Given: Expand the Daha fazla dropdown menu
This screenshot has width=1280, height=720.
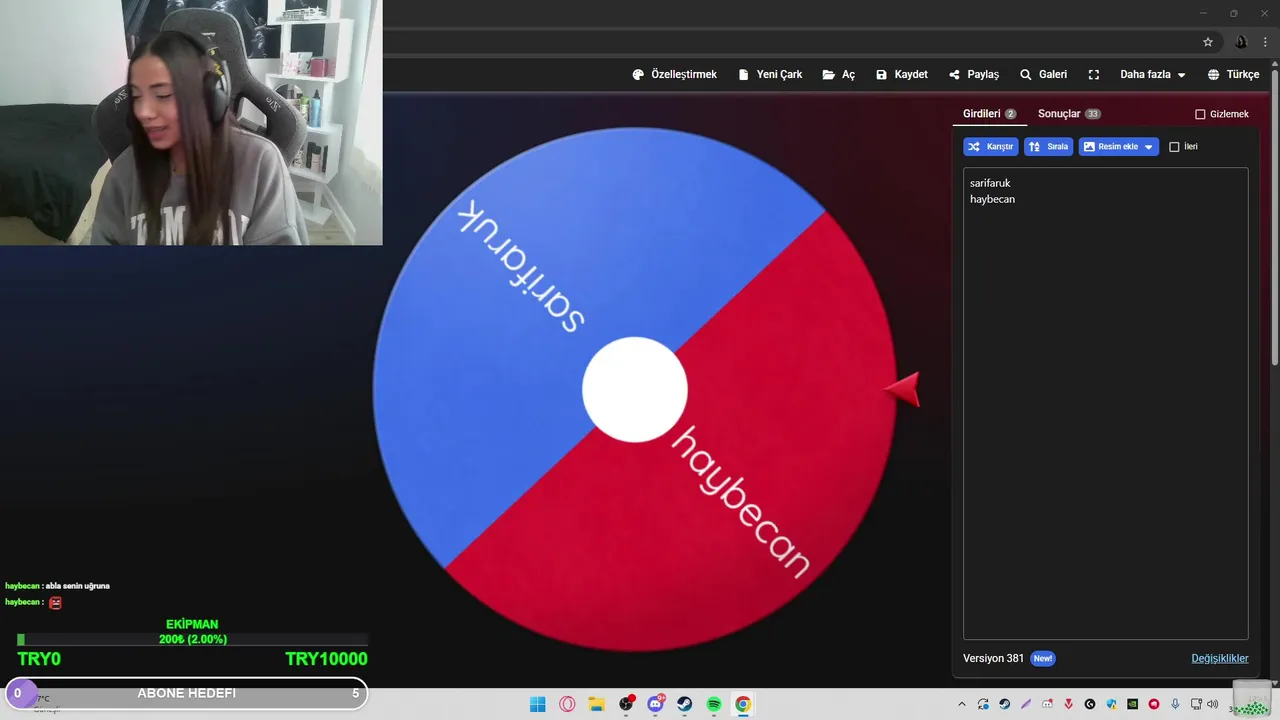Looking at the screenshot, I should pos(1152,75).
